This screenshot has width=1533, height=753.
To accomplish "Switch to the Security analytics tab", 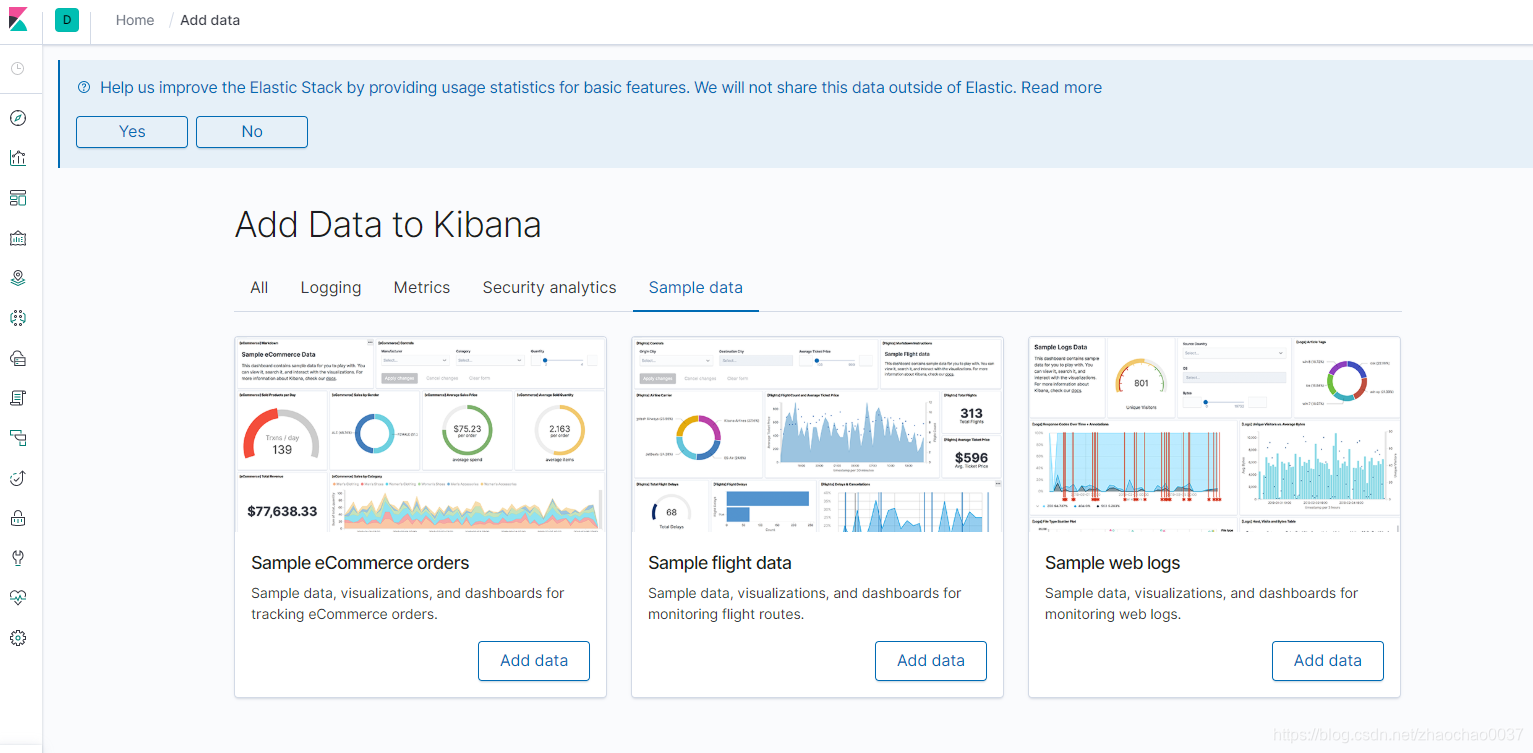I will coord(549,287).
